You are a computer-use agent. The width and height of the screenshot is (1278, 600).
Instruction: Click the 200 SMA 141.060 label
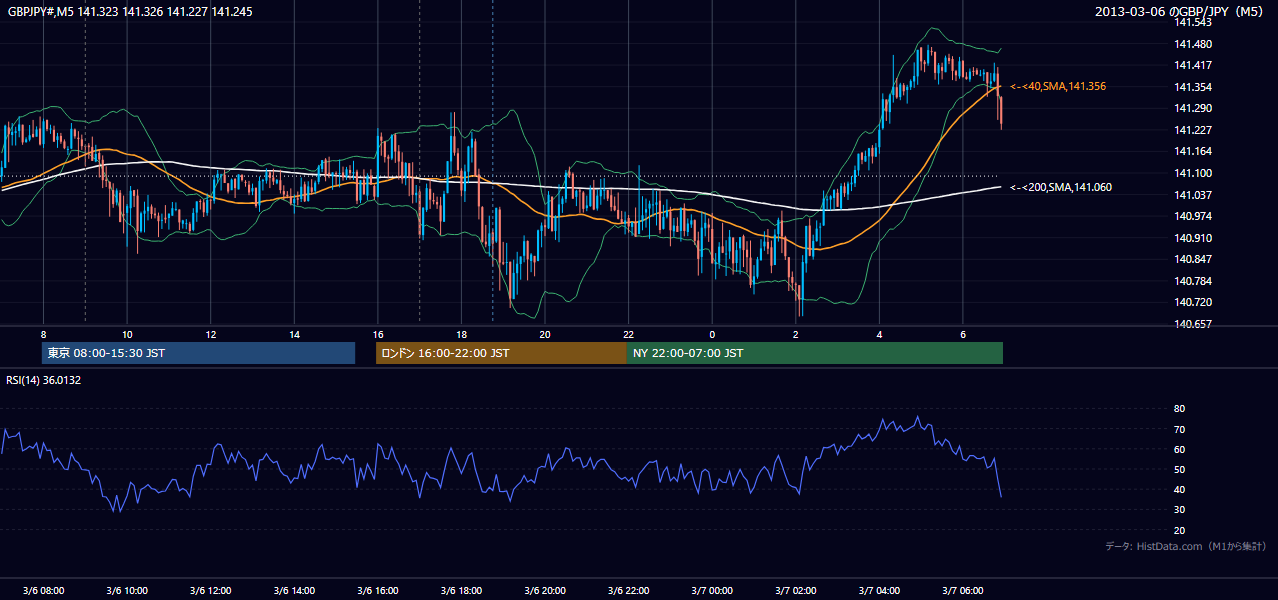click(1061, 187)
